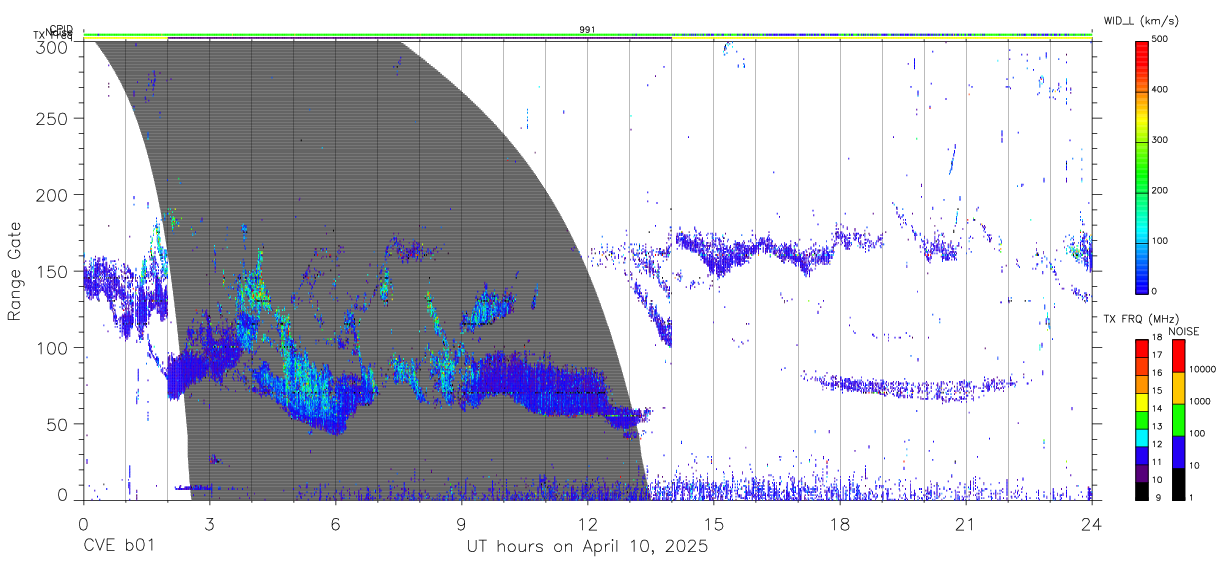
Task: Click the 12 label in TX FRQ legend
Action: [x=1156, y=444]
